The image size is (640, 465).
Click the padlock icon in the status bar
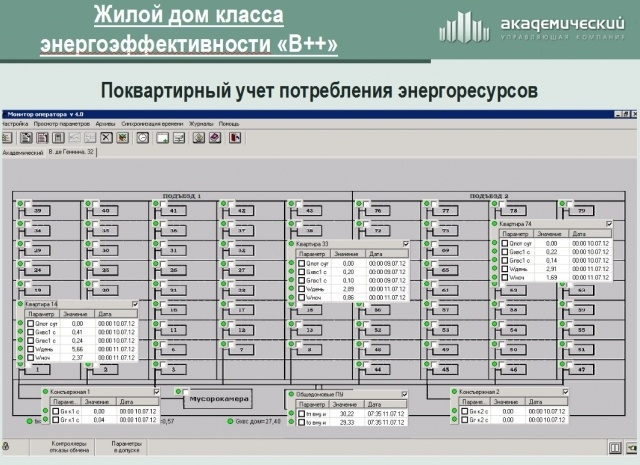pos(6,447)
